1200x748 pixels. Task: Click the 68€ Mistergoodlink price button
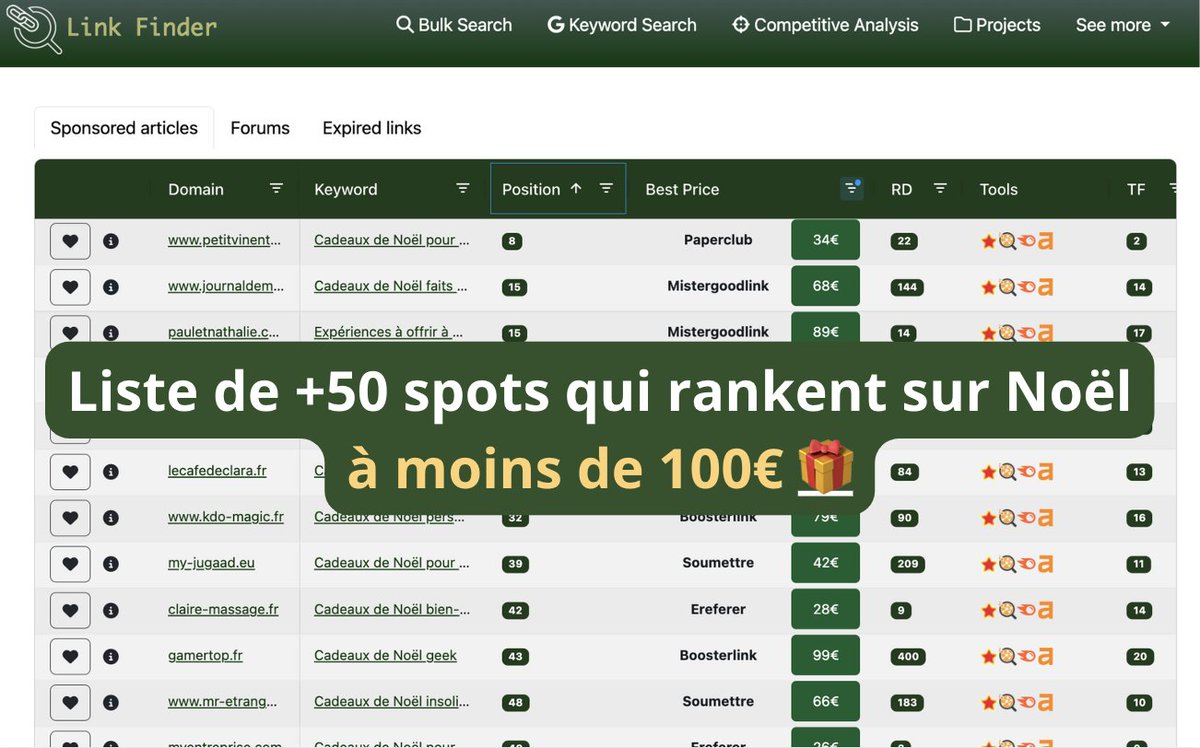click(825, 286)
